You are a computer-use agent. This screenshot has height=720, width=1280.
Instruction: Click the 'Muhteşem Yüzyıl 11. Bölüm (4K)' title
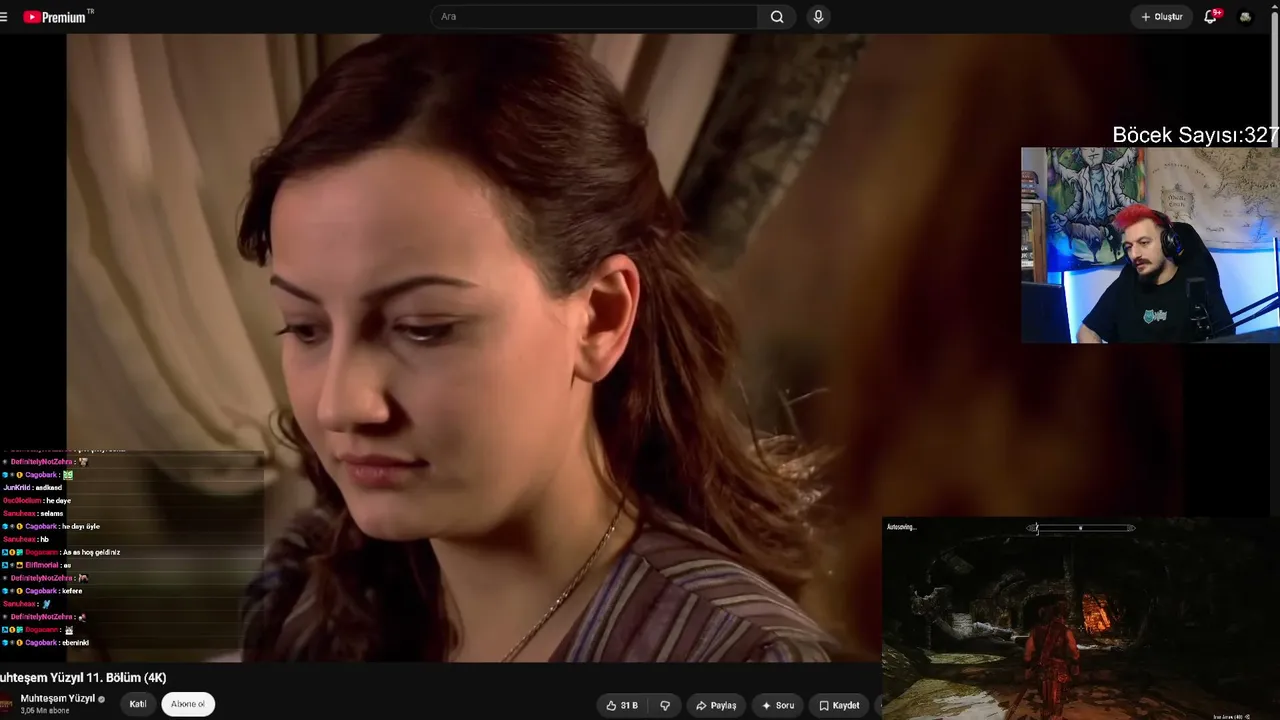pos(84,678)
